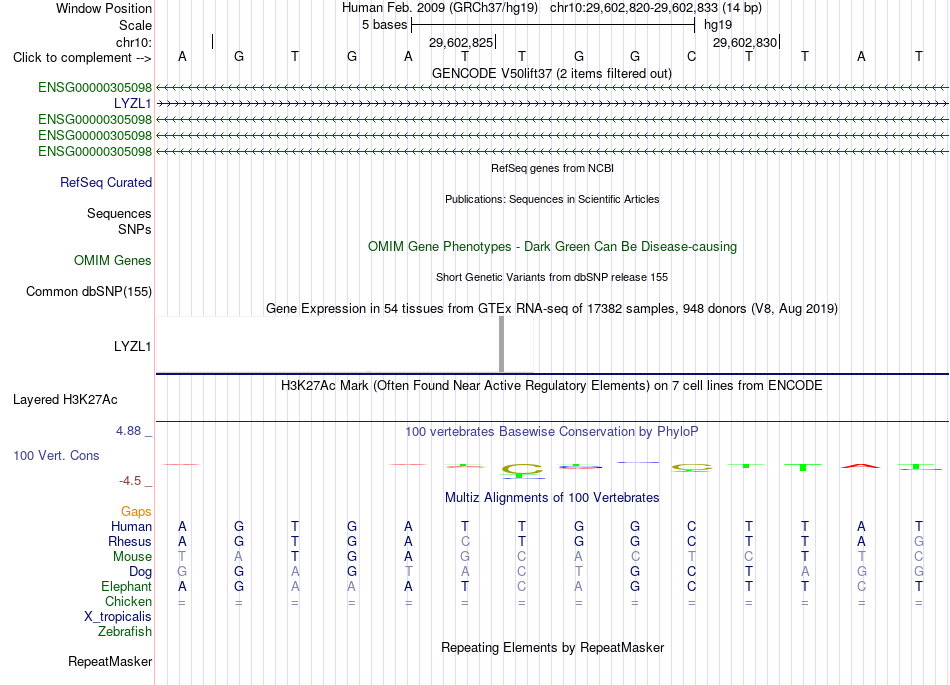
Task: Click the Window Position label
Action: 104,8
